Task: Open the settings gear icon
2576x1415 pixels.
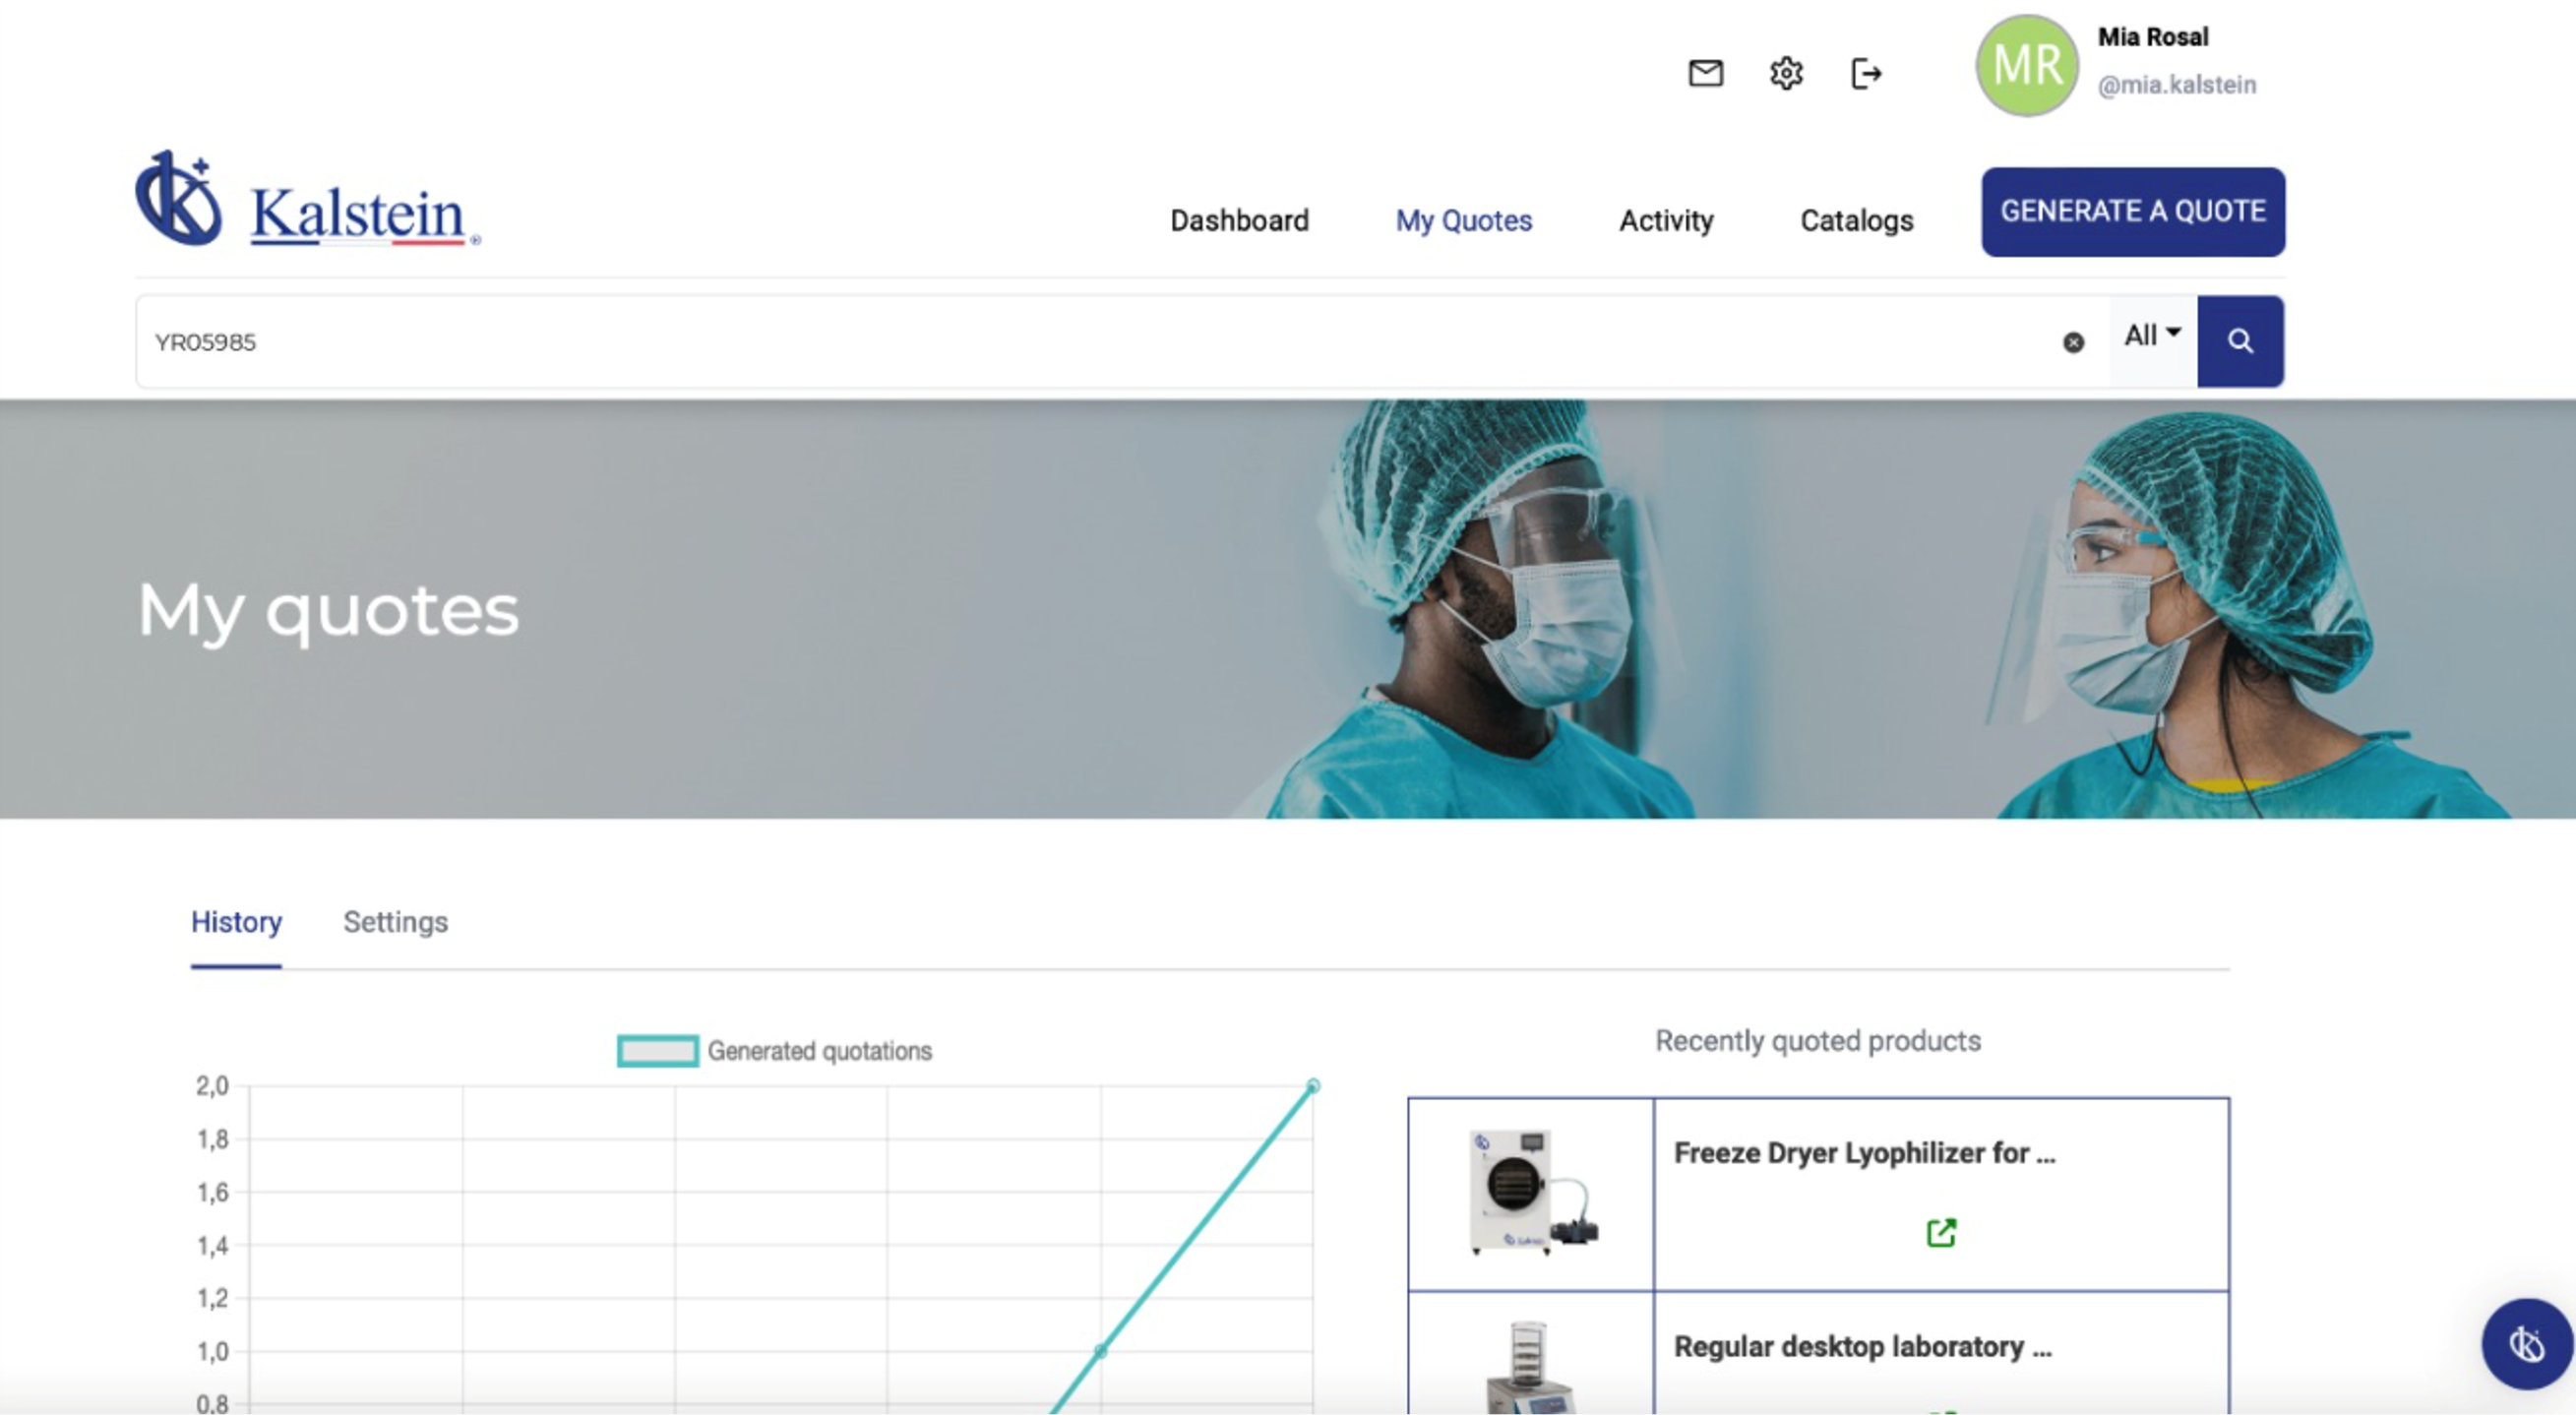Action: 1786,73
